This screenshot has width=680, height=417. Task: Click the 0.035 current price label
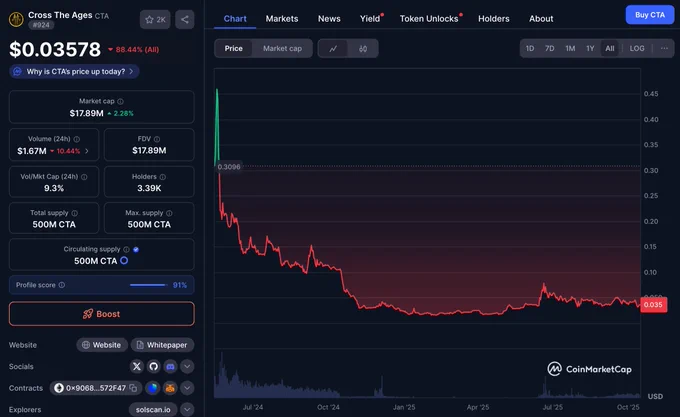[x=653, y=305]
